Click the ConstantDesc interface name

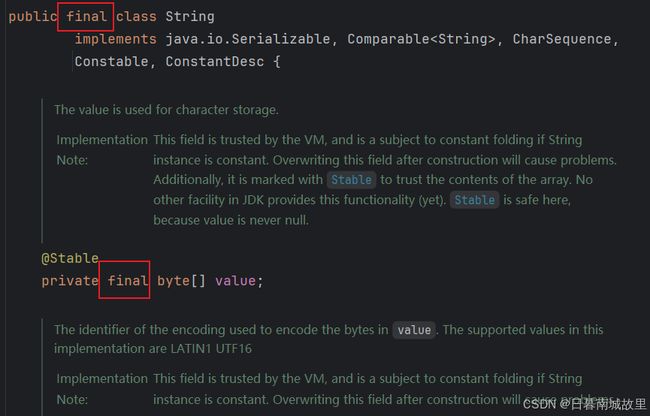[x=214, y=61]
